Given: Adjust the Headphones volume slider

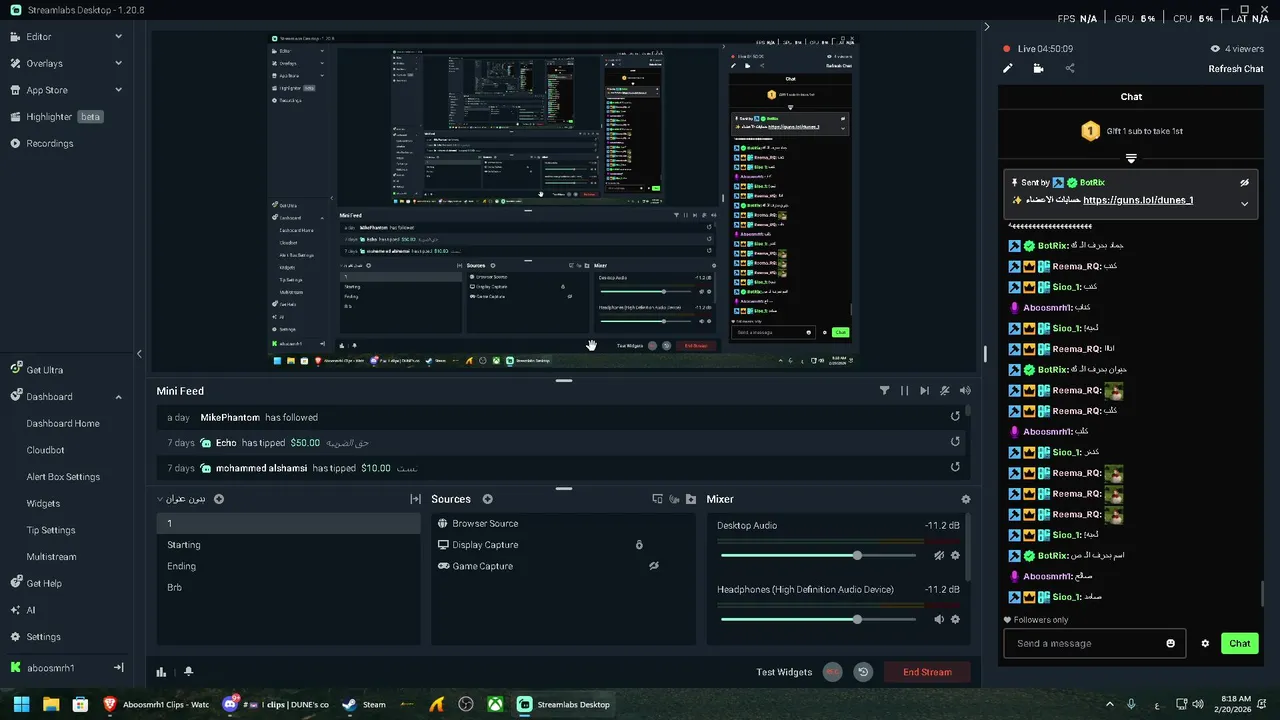Looking at the screenshot, I should (x=818, y=619).
